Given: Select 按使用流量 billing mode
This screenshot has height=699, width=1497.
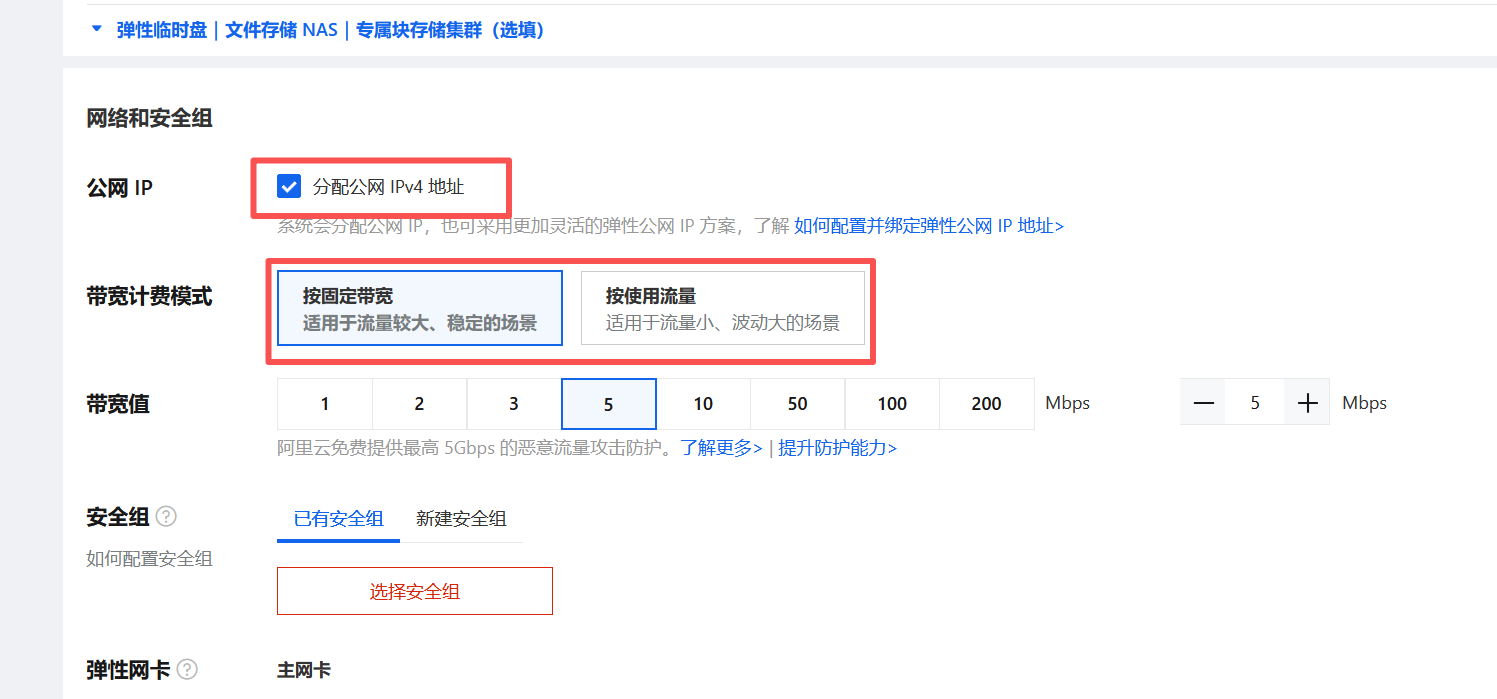Looking at the screenshot, I should (723, 308).
